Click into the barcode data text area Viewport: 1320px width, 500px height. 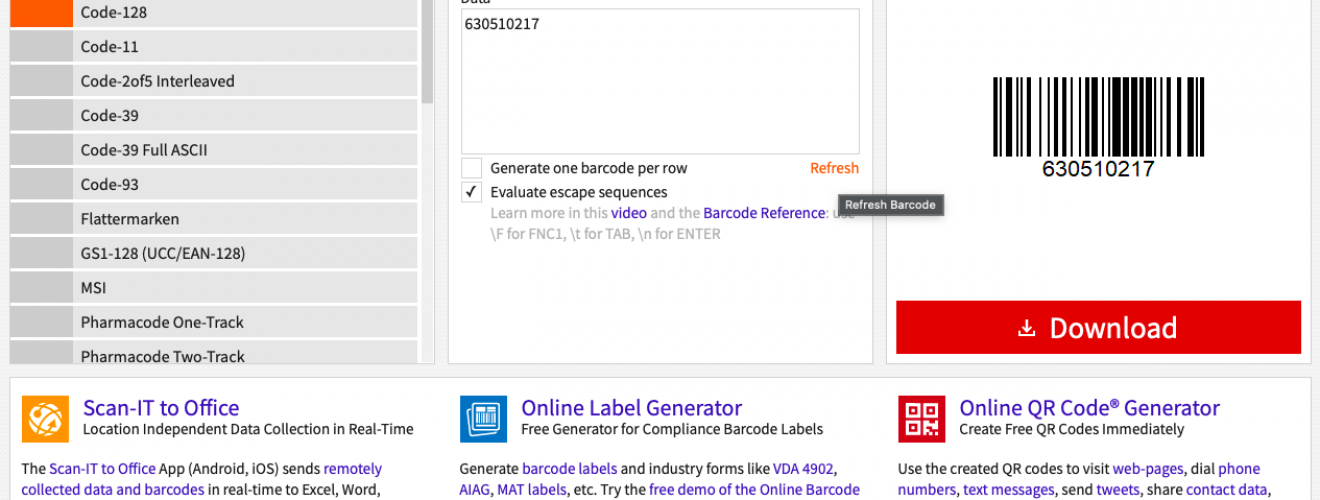point(660,81)
